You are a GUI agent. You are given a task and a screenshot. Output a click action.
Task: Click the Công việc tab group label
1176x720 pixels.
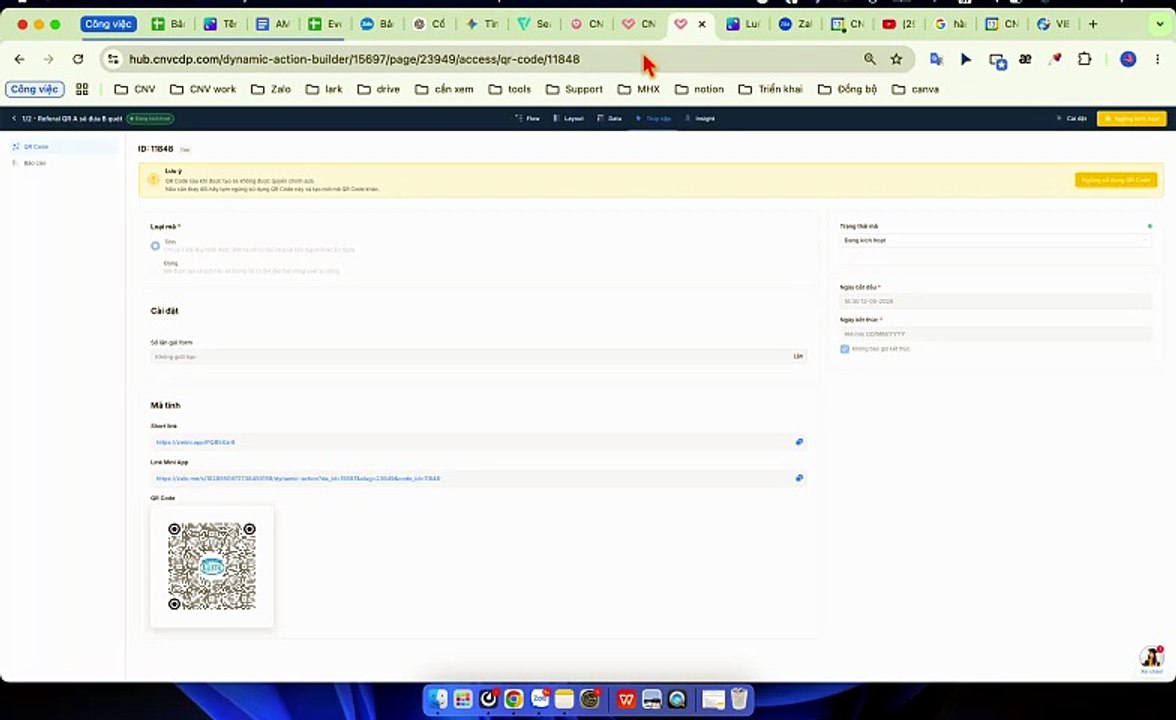[x=108, y=24]
